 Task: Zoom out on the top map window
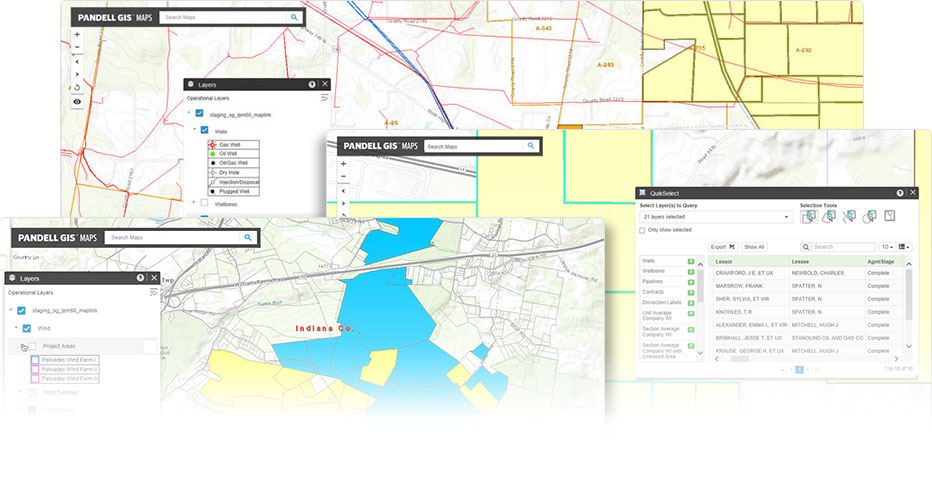coord(77,47)
